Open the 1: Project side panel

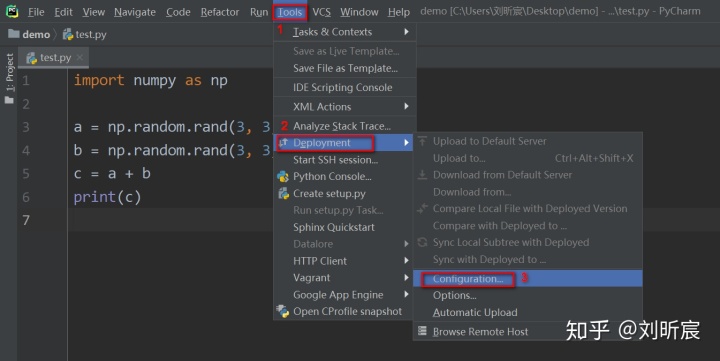(9, 79)
